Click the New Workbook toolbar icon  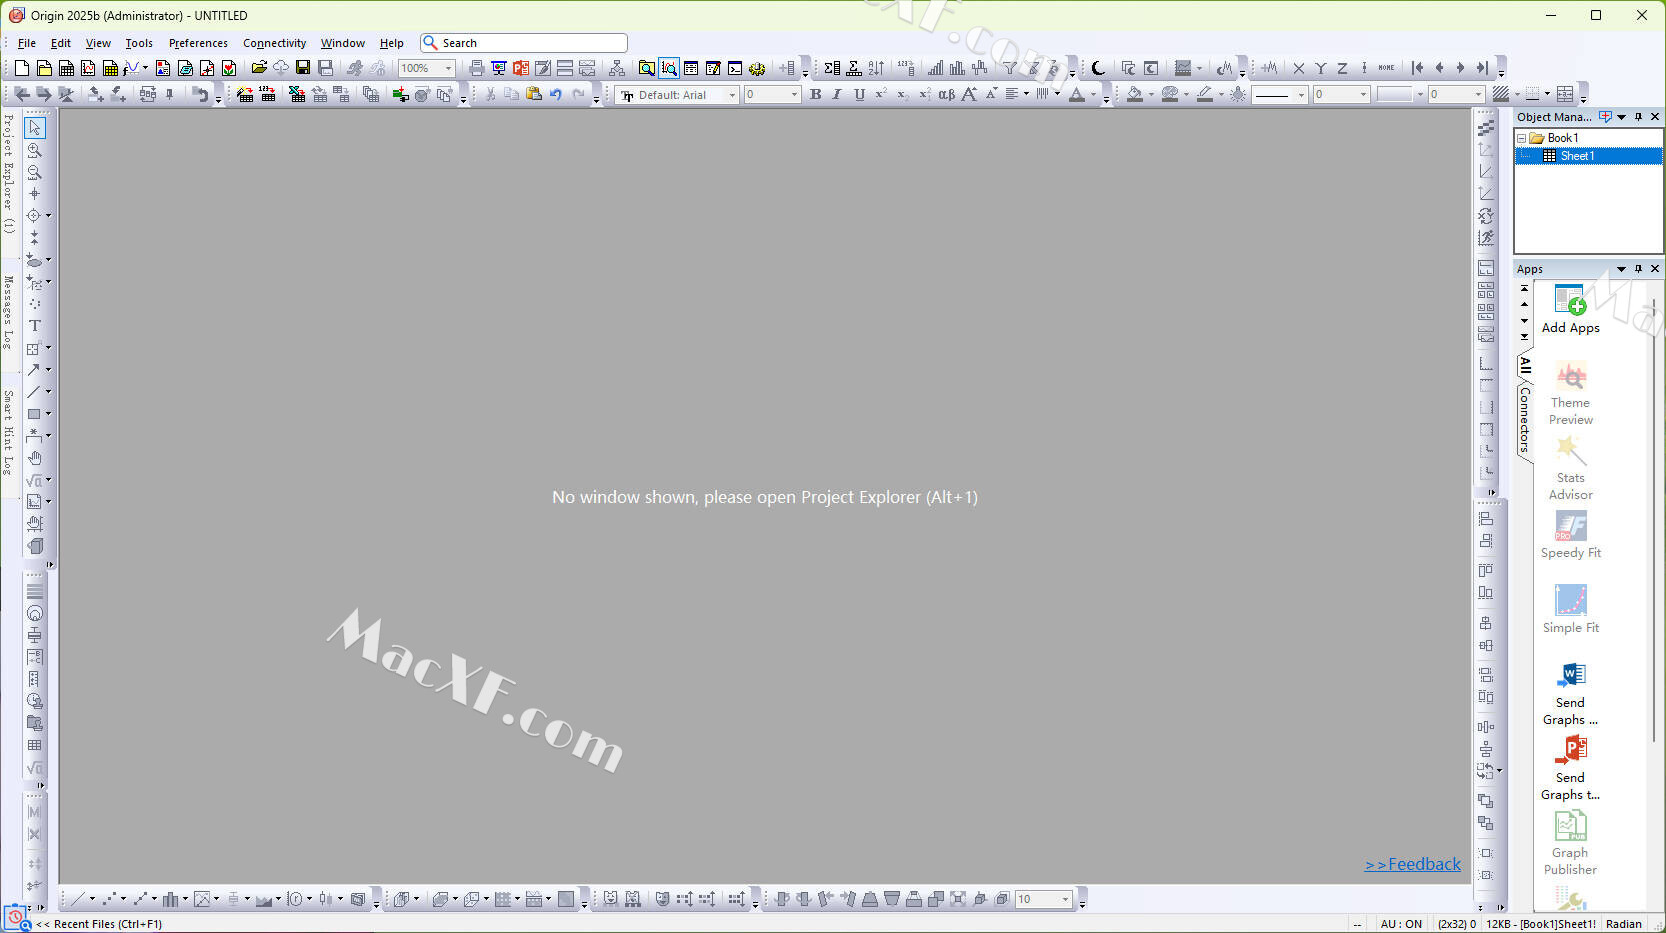click(x=66, y=68)
